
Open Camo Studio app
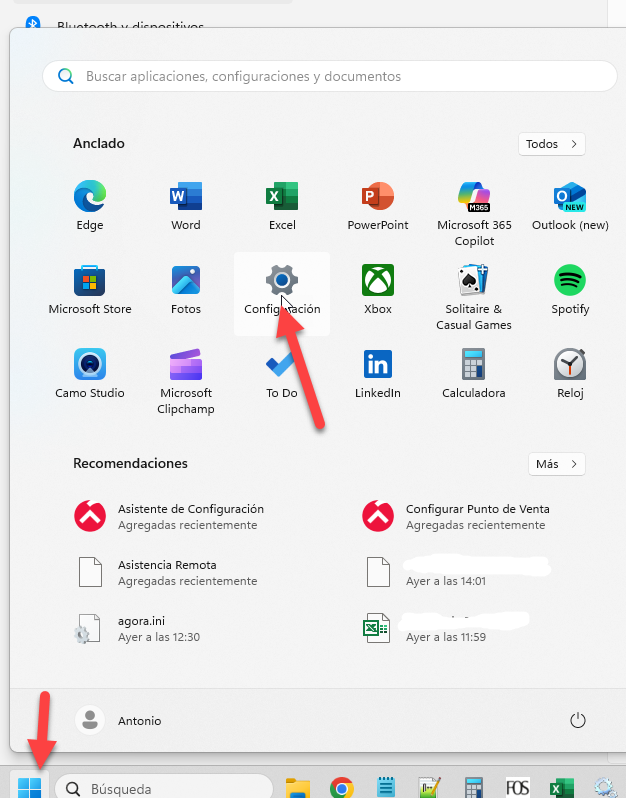pyautogui.click(x=90, y=374)
